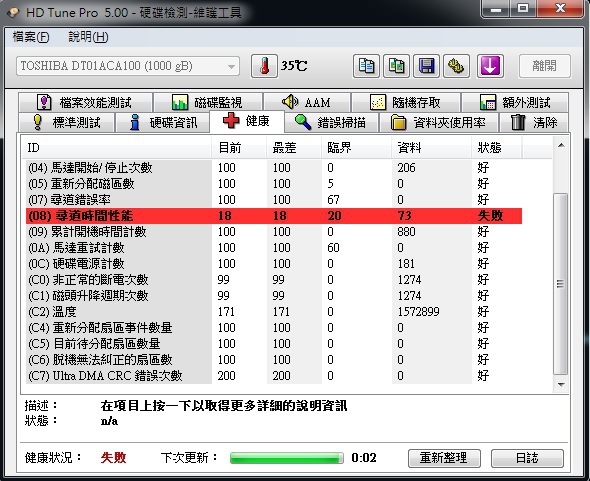Select the failed (08) 尋道時間性能 row
Screen dimensions: 590x481
(274, 216)
